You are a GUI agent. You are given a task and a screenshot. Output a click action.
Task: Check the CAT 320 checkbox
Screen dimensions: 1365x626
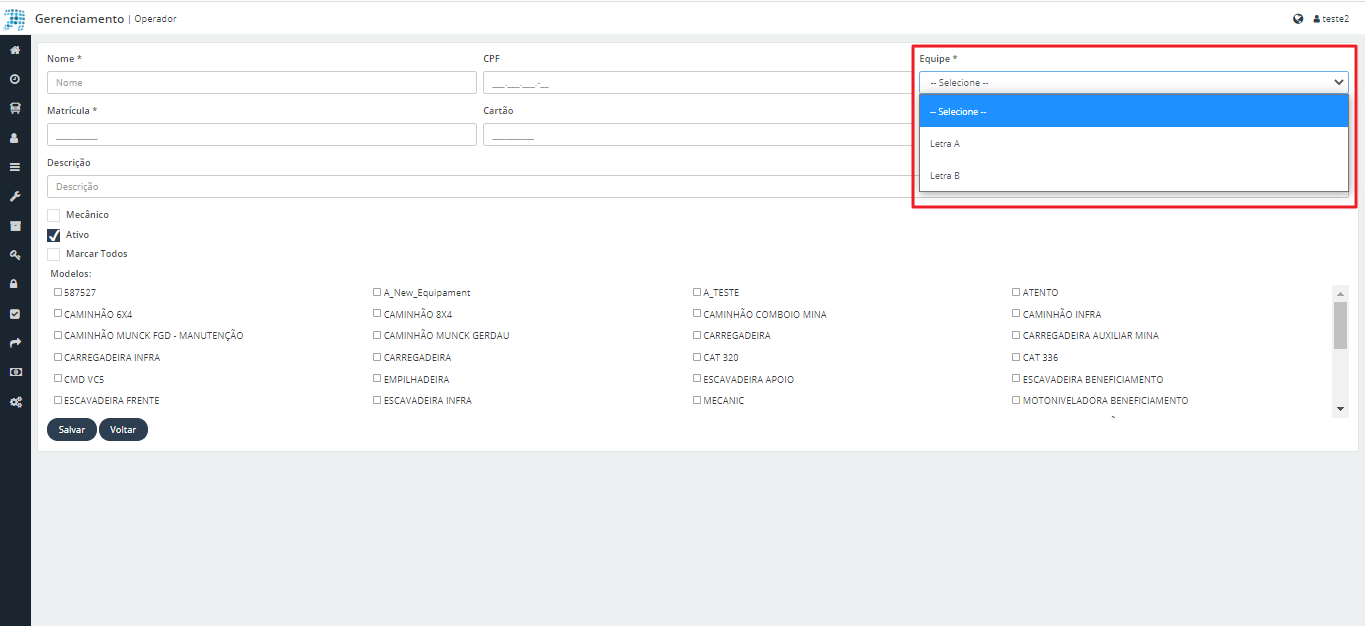coord(697,357)
